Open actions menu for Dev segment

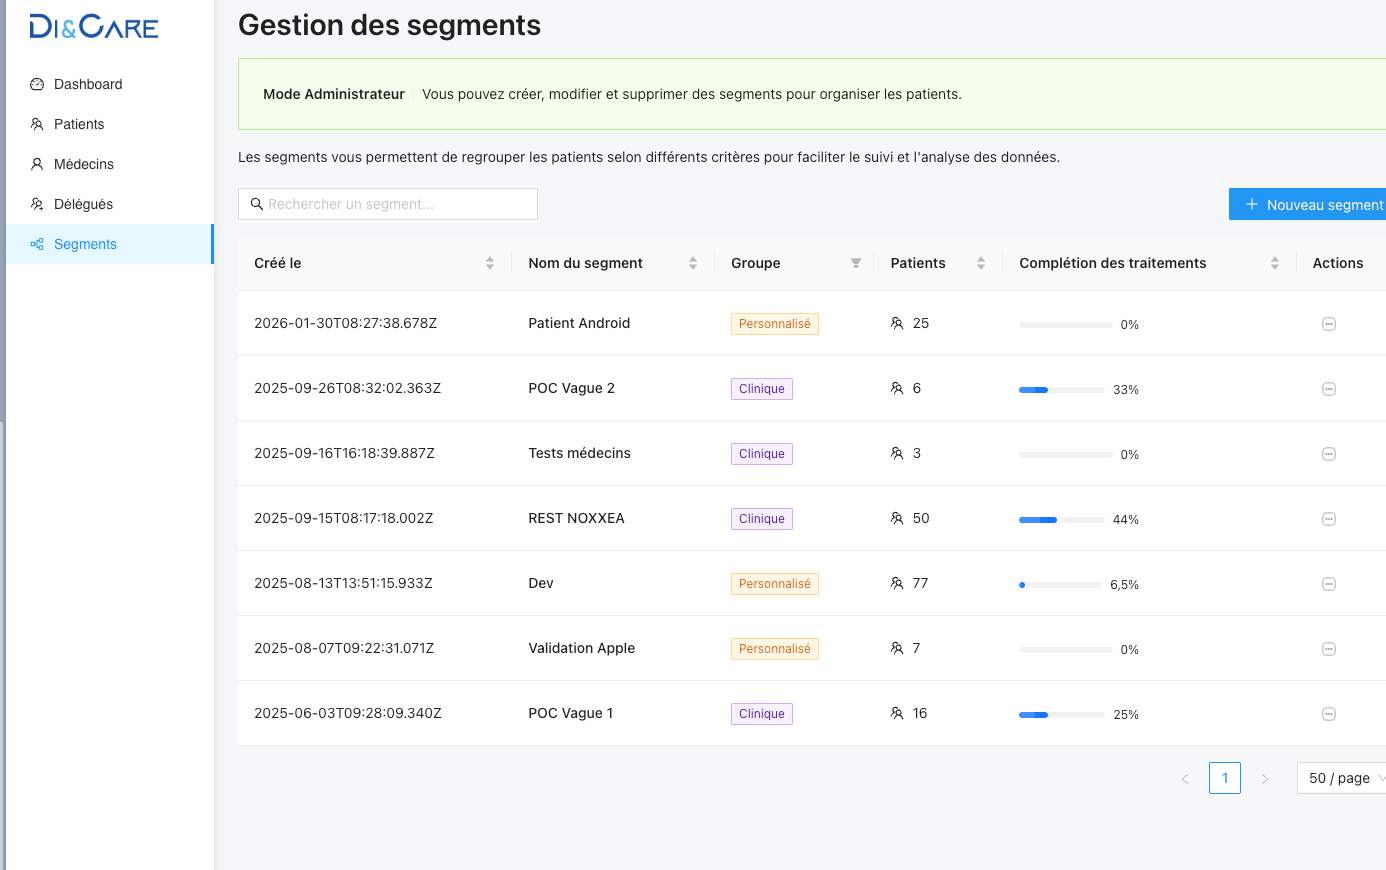tap(1329, 584)
